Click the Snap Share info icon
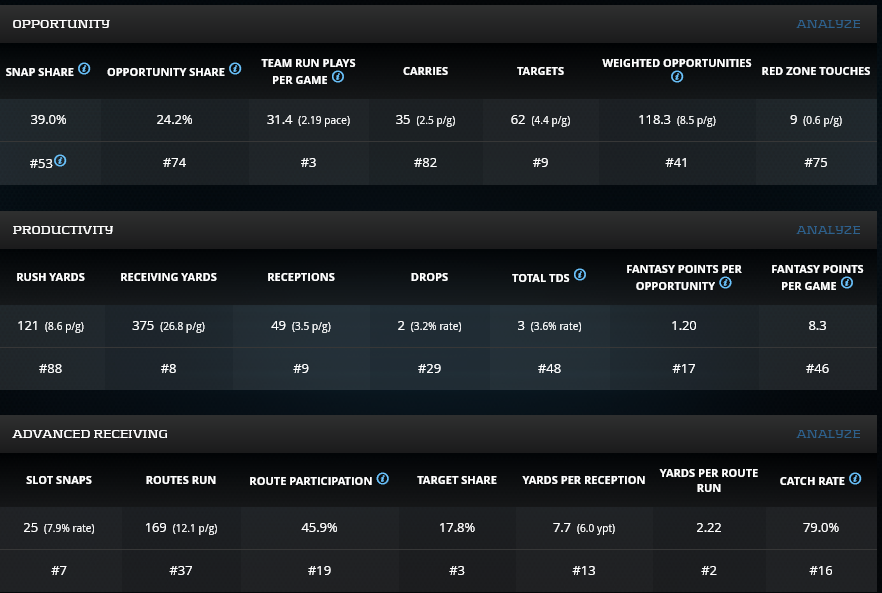 (84, 70)
